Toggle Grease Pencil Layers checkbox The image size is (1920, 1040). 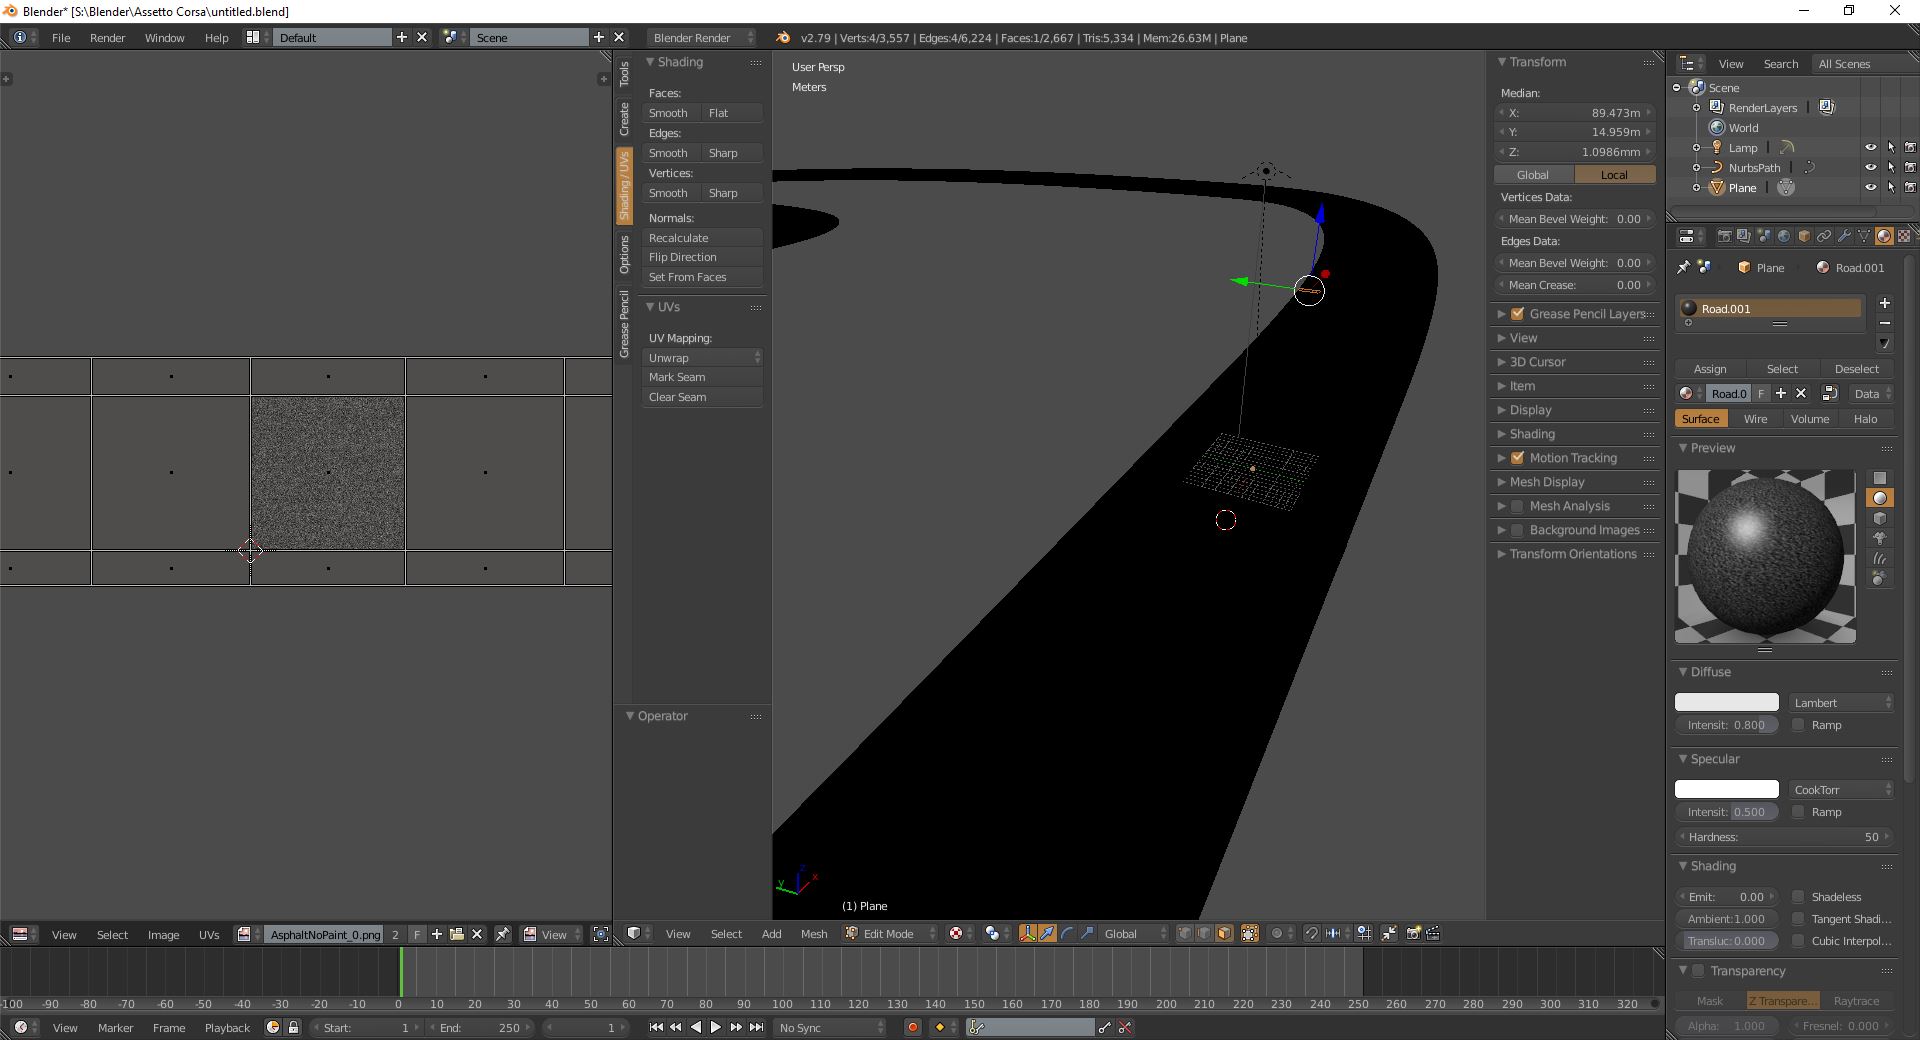coord(1517,314)
